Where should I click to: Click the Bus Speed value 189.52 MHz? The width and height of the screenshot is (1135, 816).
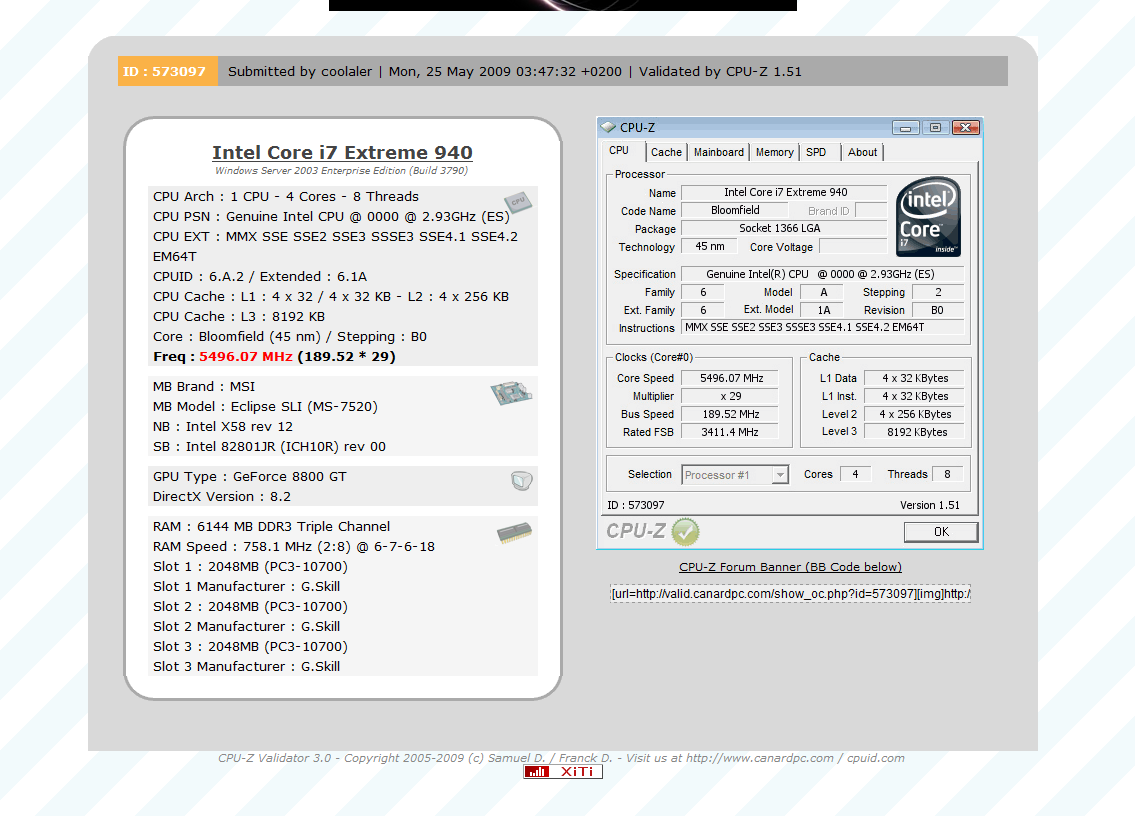[731, 414]
